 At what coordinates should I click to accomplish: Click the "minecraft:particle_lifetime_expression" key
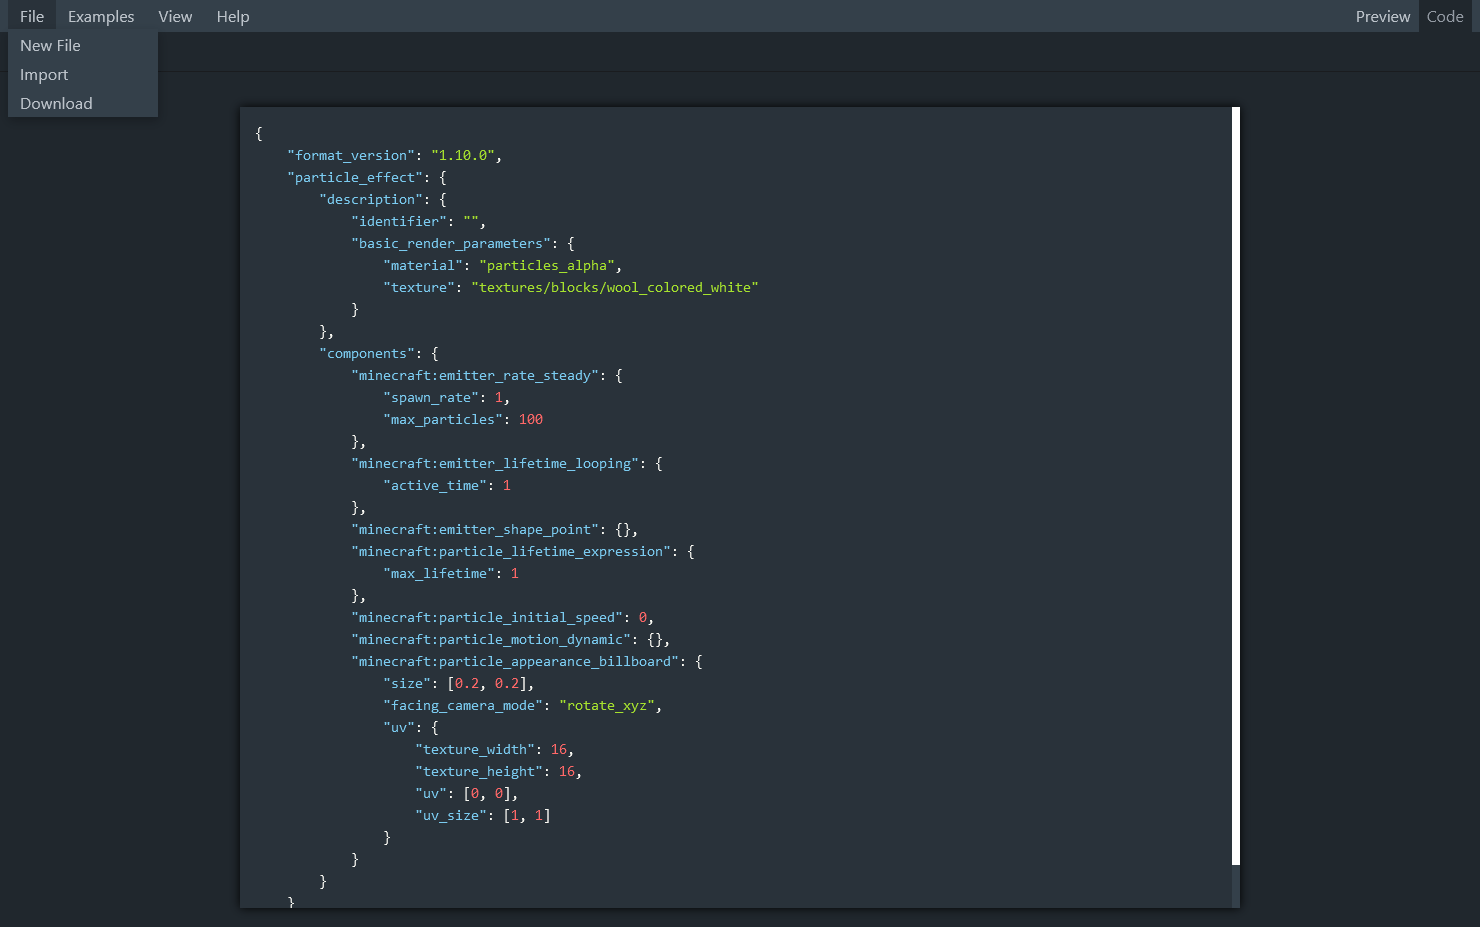point(511,551)
